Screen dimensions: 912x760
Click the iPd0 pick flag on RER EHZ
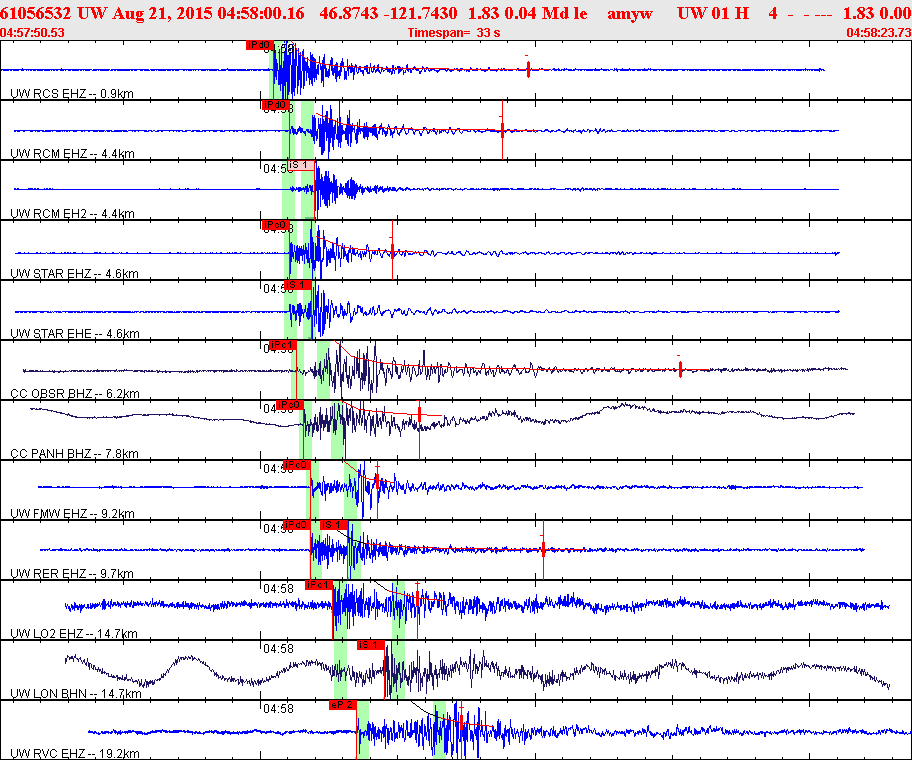click(x=297, y=525)
